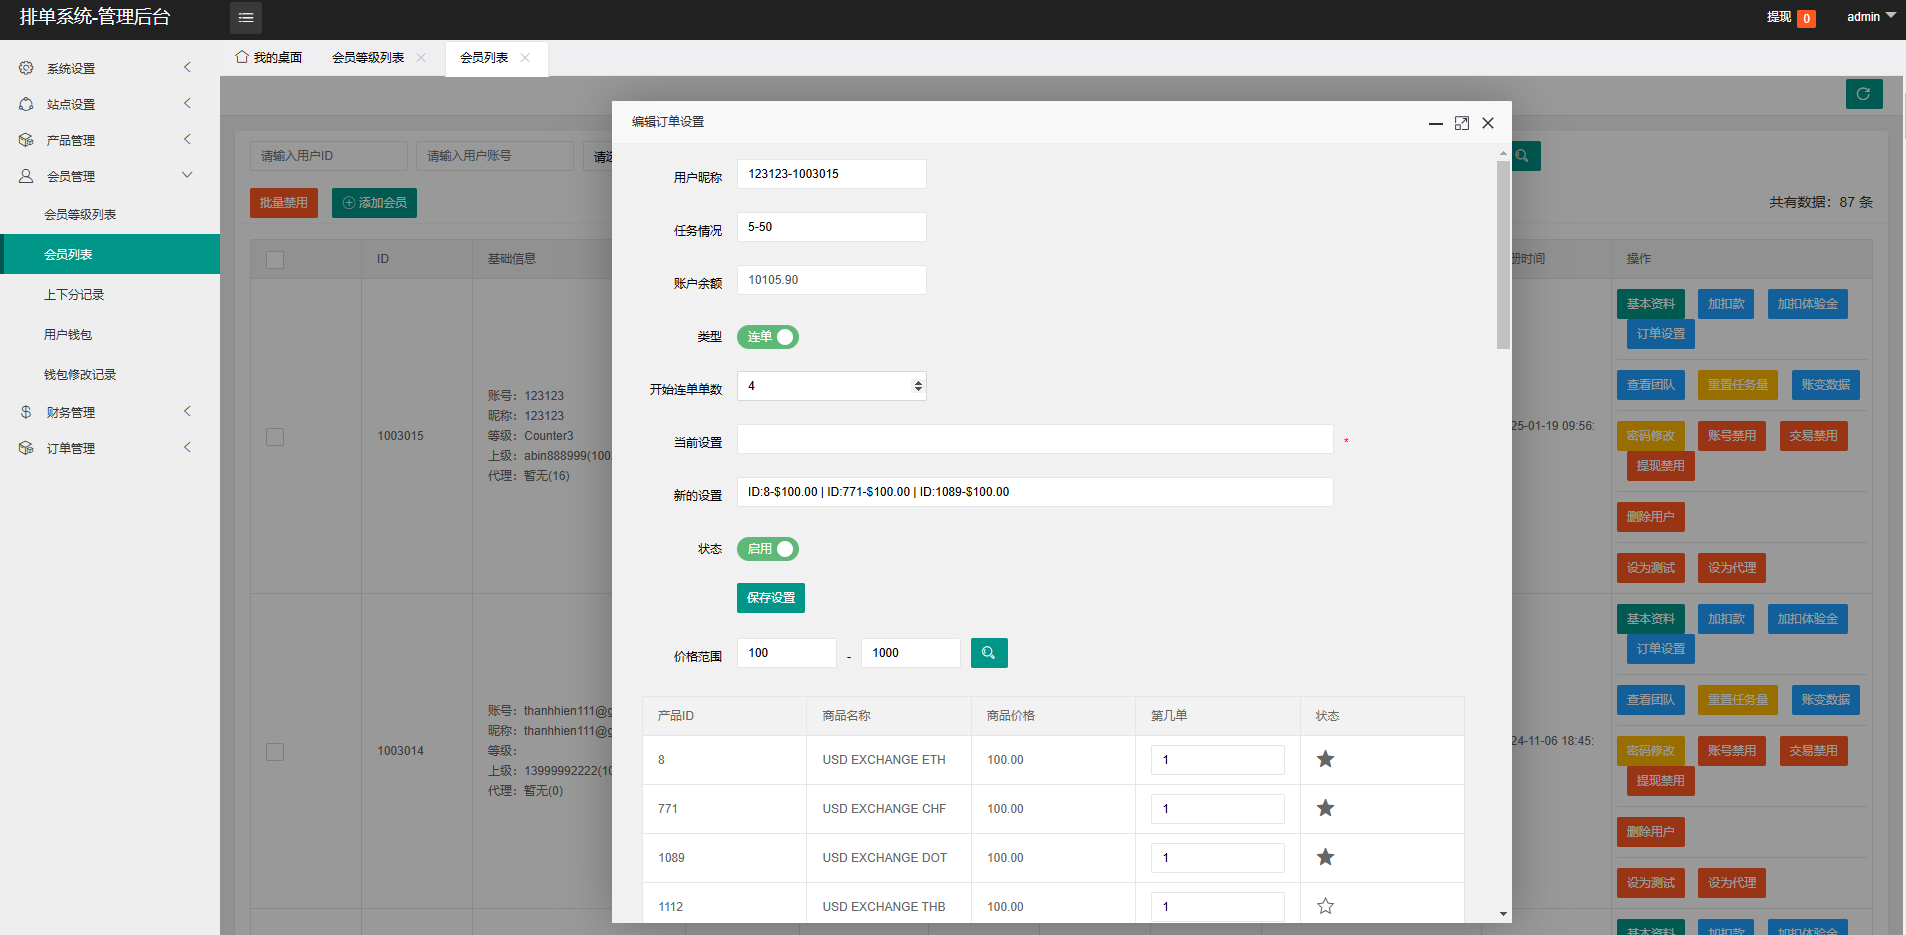1906x935 pixels.
Task: Check the box for user 1003015
Action: tap(275, 437)
